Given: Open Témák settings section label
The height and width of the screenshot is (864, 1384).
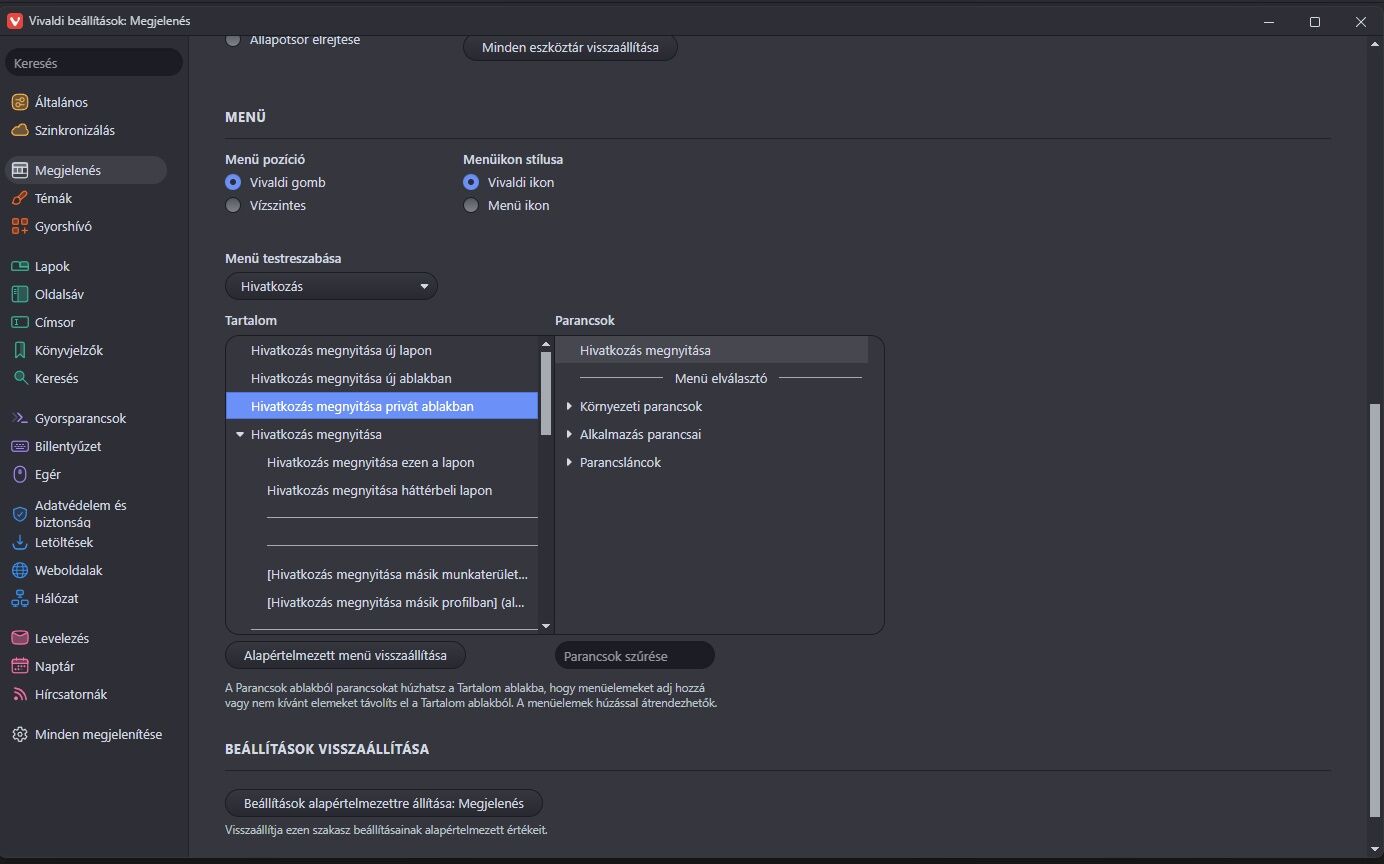Looking at the screenshot, I should click(x=53, y=198).
